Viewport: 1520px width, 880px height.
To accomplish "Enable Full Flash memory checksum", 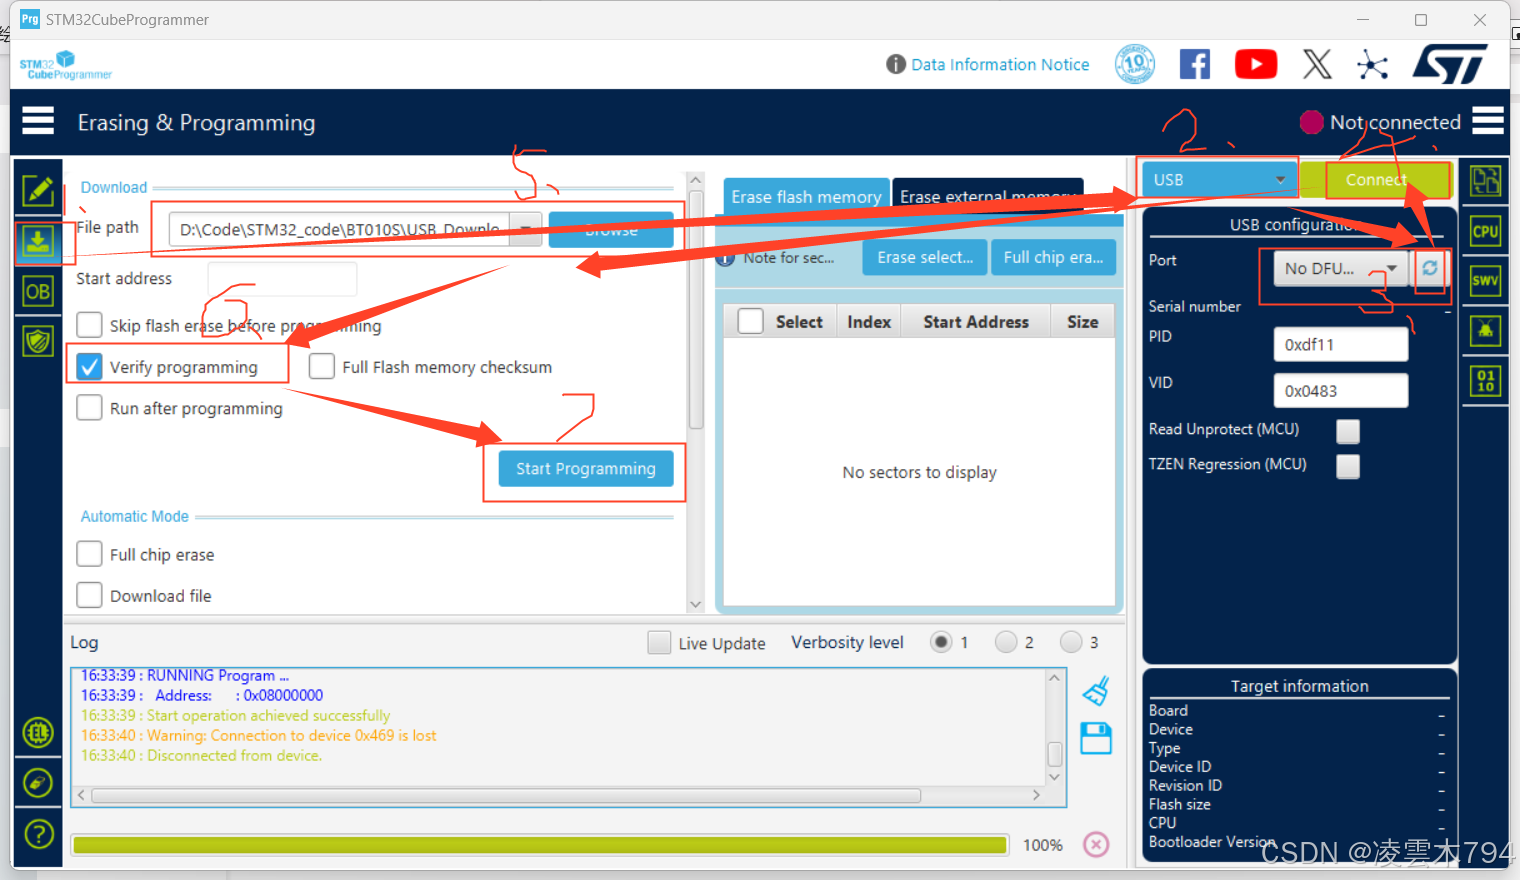I will [321, 366].
